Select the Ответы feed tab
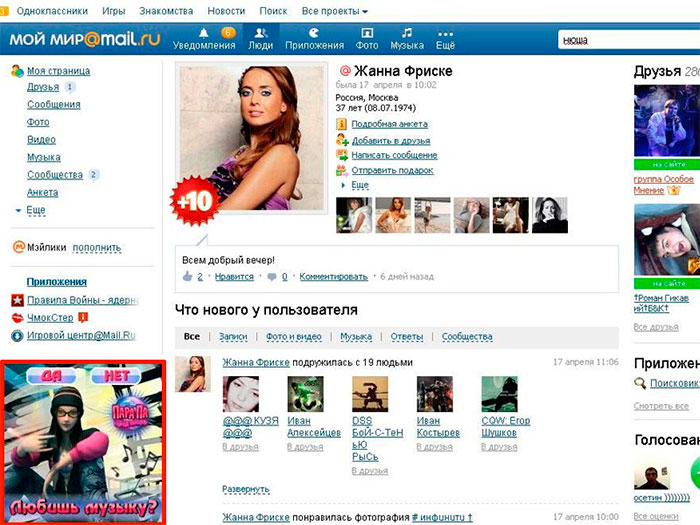The height and width of the screenshot is (525, 700). point(407,337)
